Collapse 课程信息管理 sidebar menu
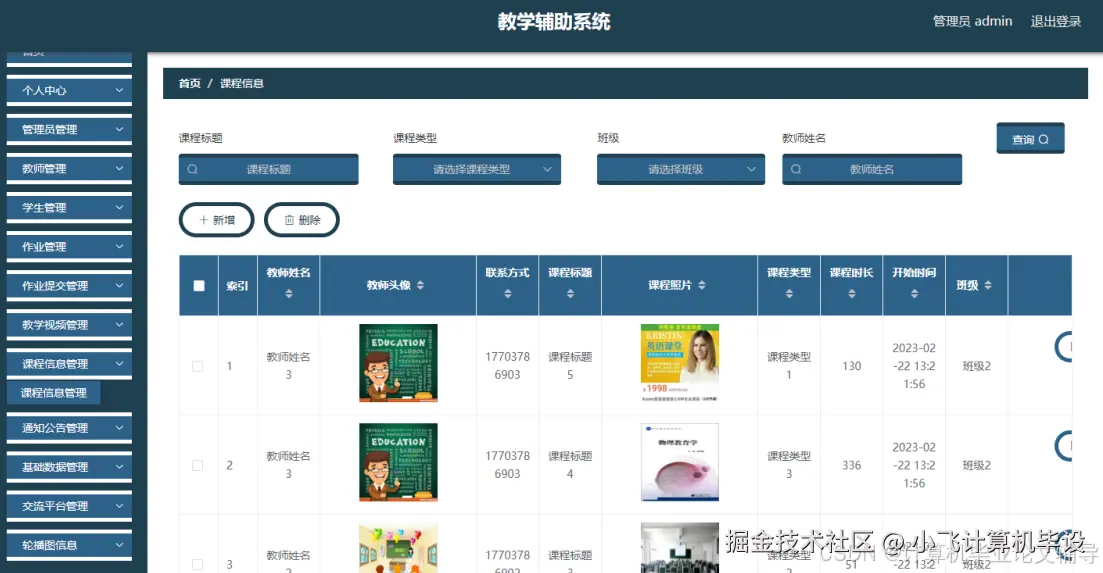Viewport: 1103px width, 573px height. pos(69,363)
